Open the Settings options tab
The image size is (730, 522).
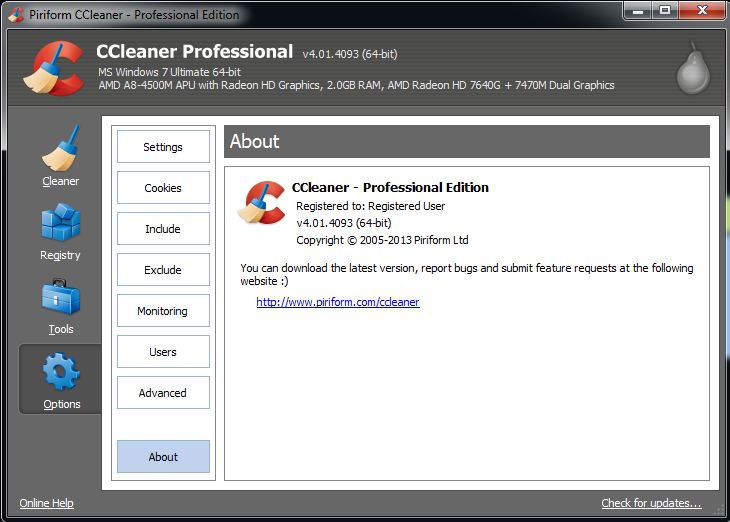coord(163,147)
